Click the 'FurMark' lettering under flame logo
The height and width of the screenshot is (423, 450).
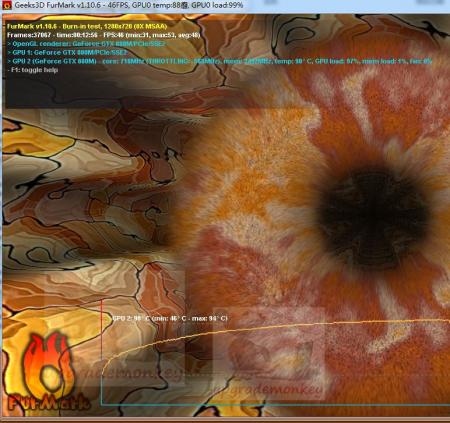[x=49, y=403]
